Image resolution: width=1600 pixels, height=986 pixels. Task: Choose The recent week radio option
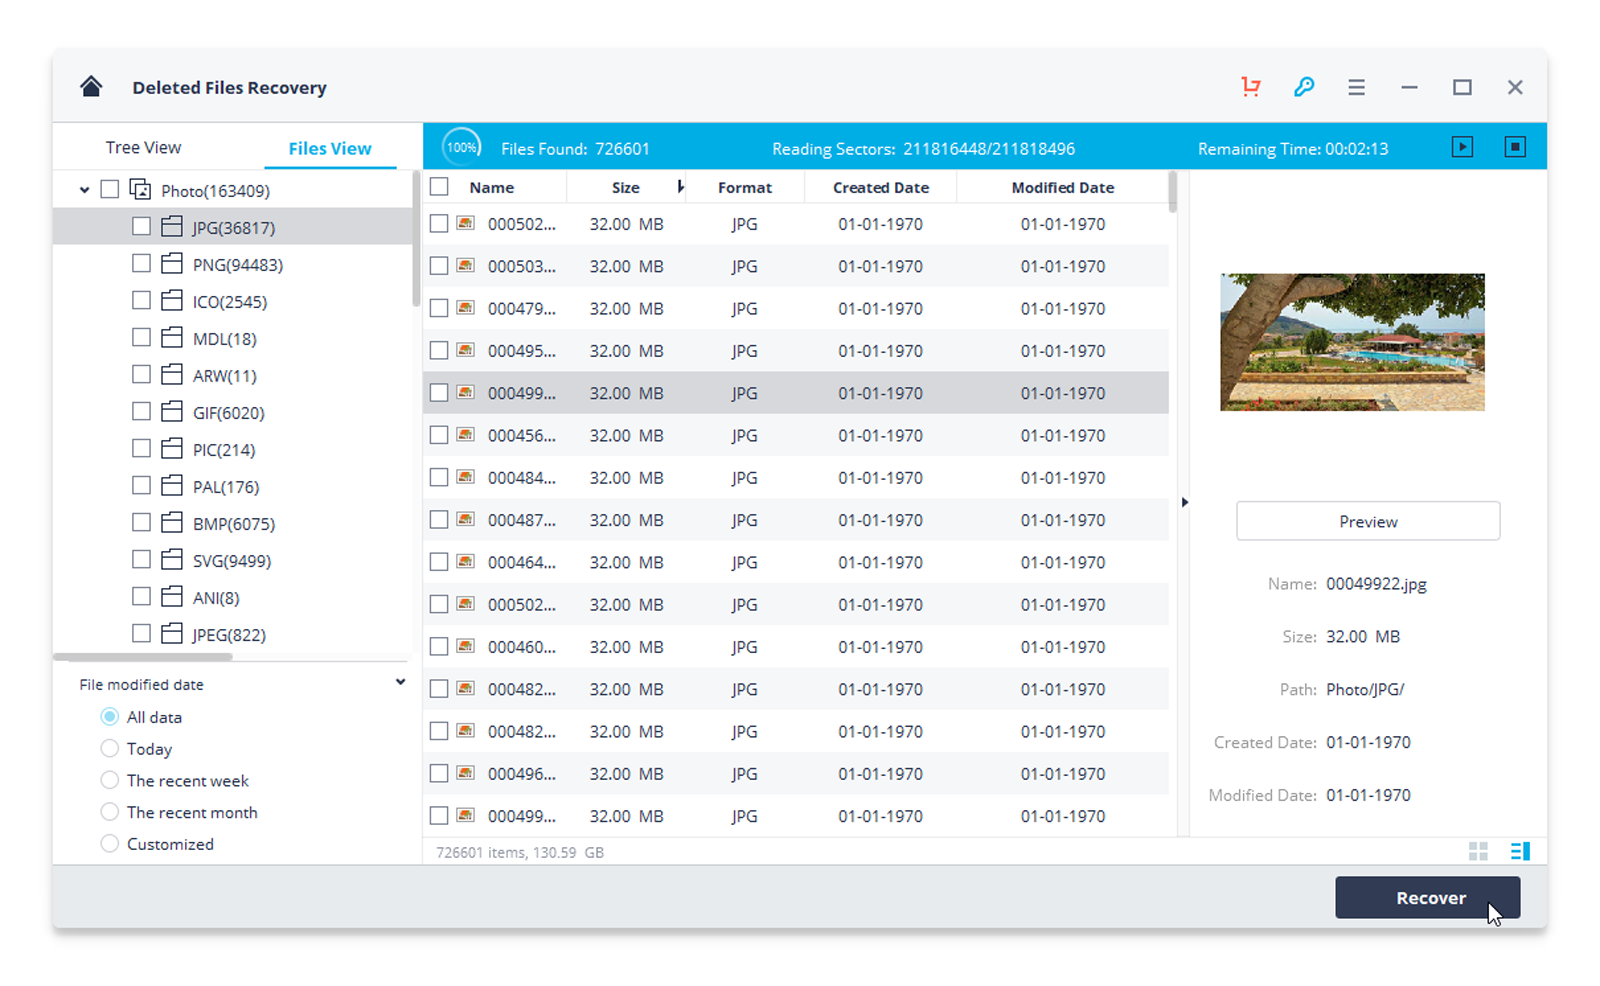click(x=110, y=780)
